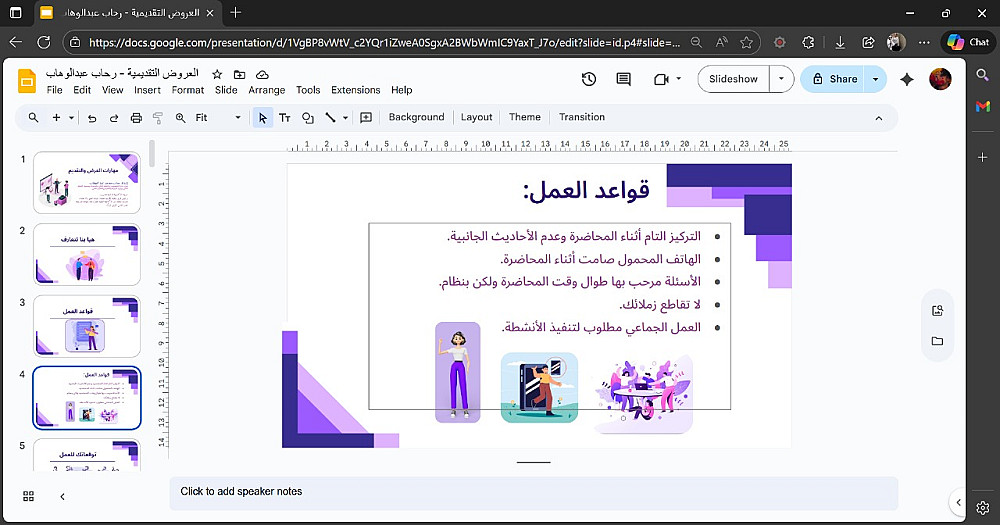Image resolution: width=1000 pixels, height=525 pixels.
Task: Open the Help menu
Action: [x=402, y=90]
